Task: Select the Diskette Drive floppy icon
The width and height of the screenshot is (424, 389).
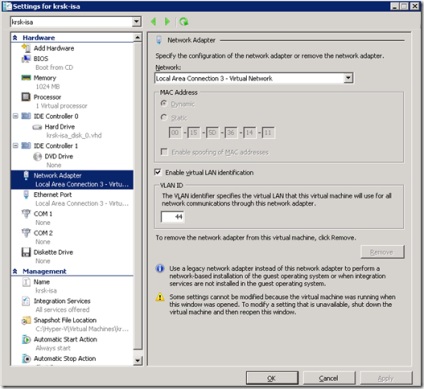Action: point(26,252)
